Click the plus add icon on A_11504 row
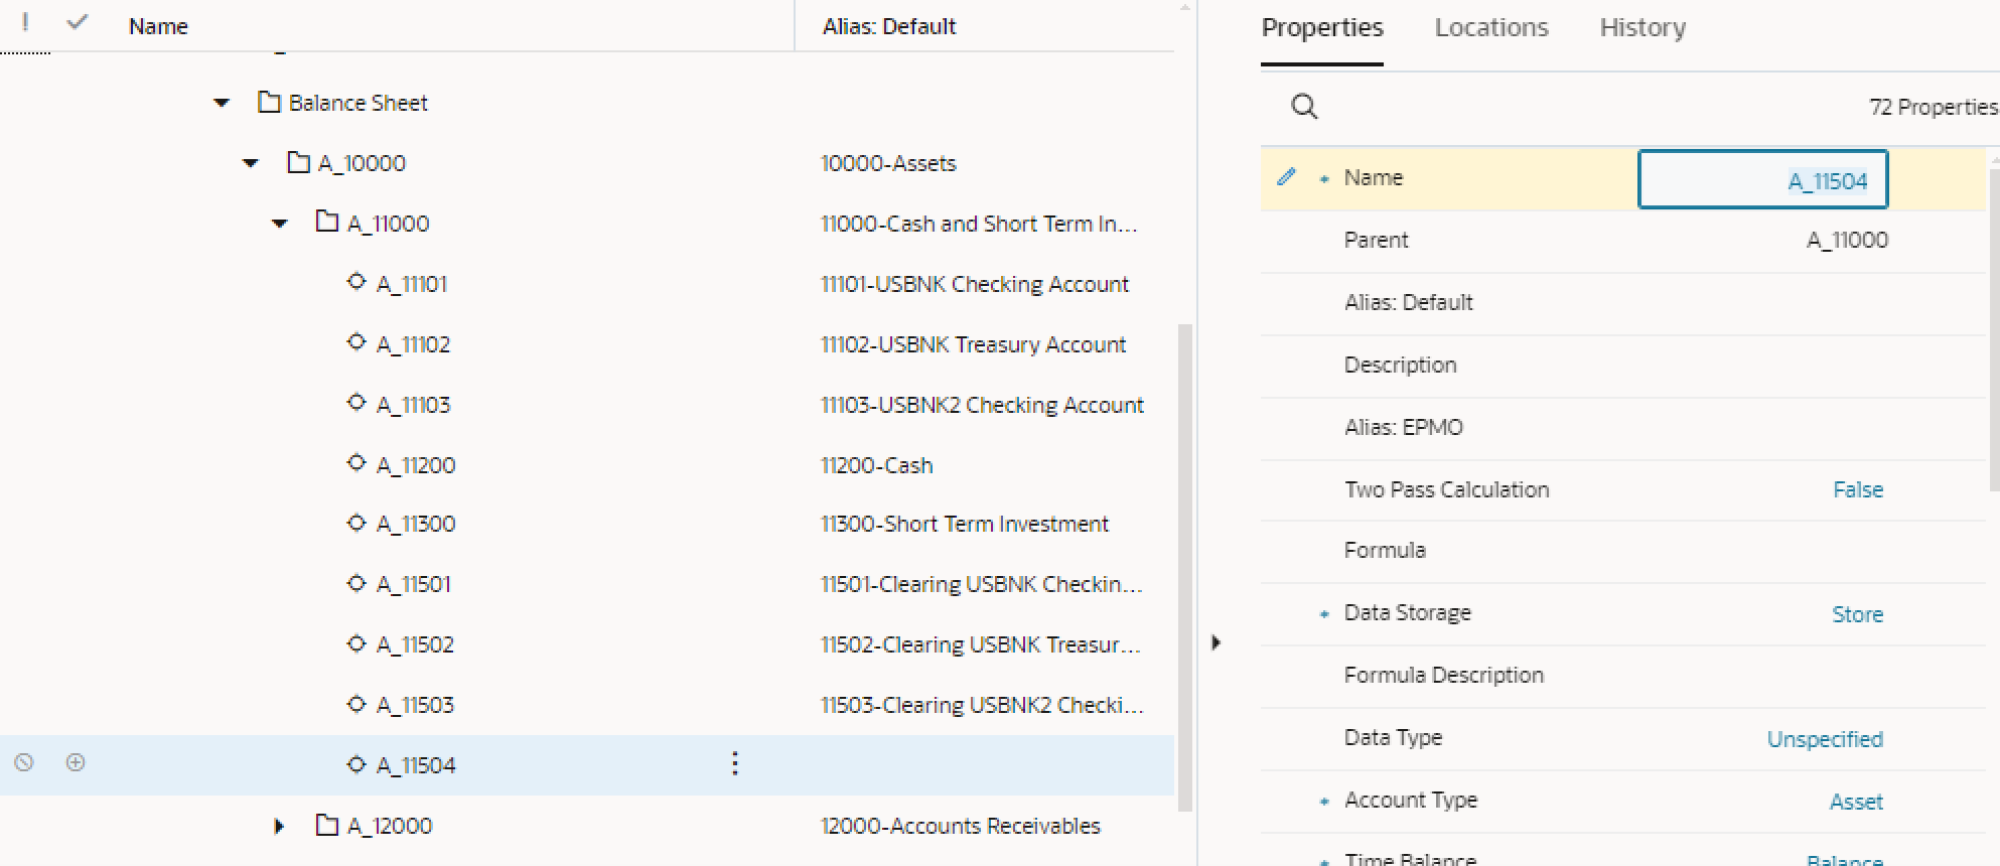The image size is (2000, 866). (75, 763)
